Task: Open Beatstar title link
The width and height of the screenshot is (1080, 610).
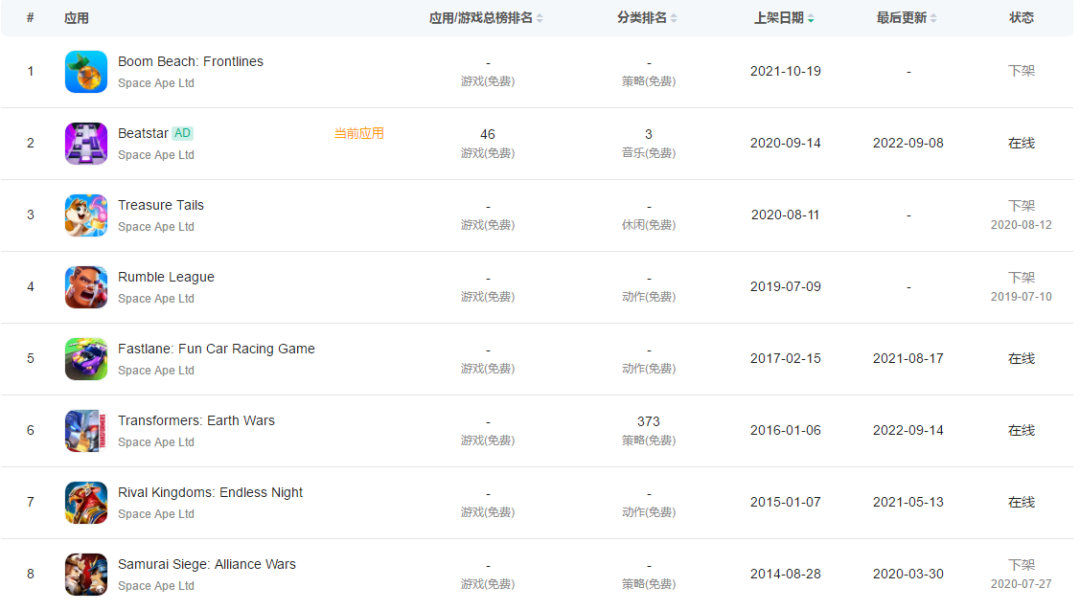Action: 143,133
